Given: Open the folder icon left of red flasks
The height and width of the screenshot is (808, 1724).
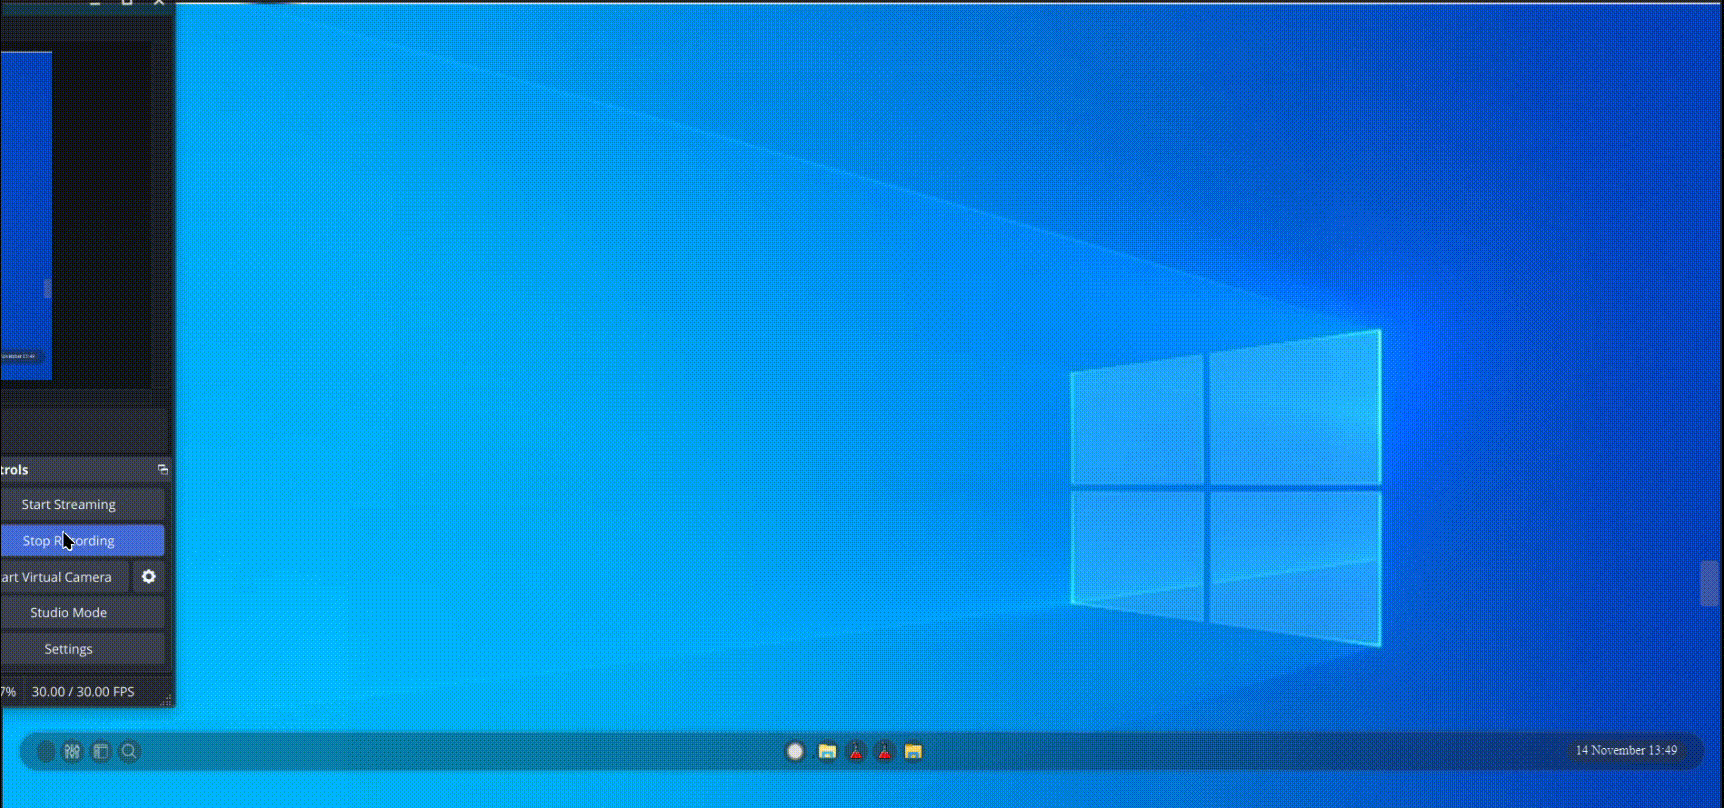Looking at the screenshot, I should (827, 751).
